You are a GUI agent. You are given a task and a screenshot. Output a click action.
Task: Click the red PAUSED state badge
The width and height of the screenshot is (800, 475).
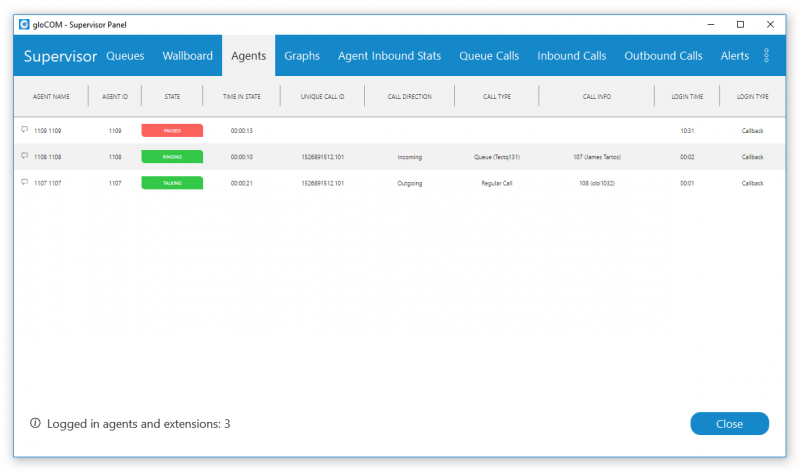coord(172,131)
